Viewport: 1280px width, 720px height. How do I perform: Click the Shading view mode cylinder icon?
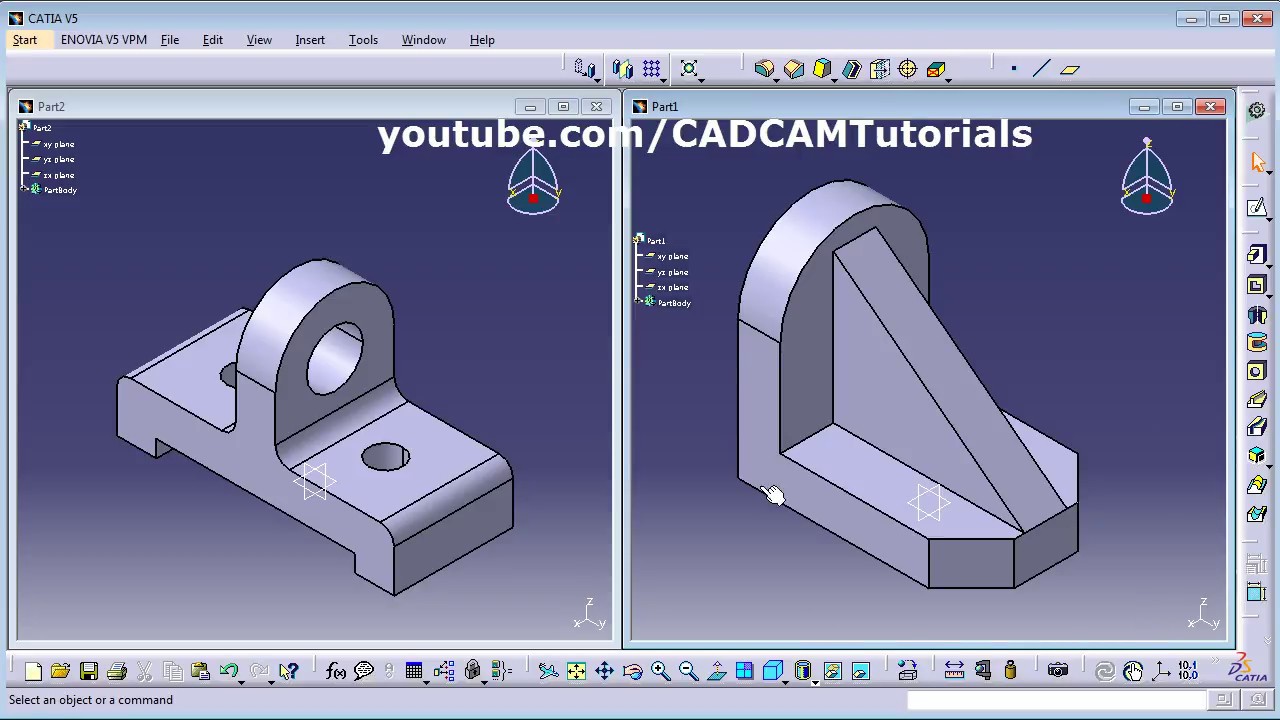coord(802,671)
